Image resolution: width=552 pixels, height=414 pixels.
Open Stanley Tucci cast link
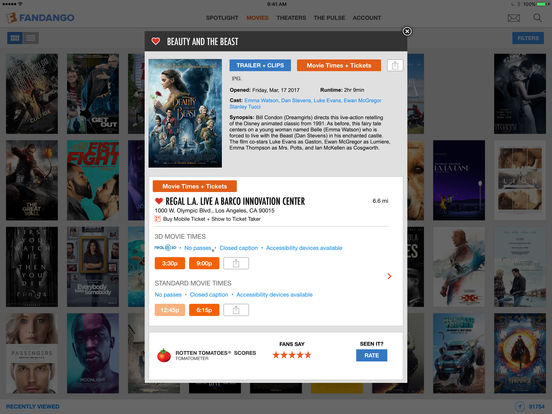(x=245, y=107)
